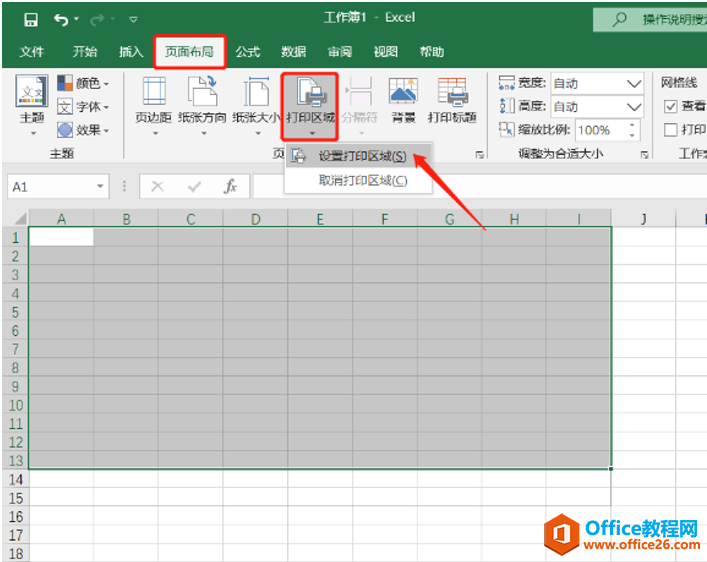Screen dimensions: 707x562
Task: Click the insert function fx icon
Action: click(x=230, y=186)
